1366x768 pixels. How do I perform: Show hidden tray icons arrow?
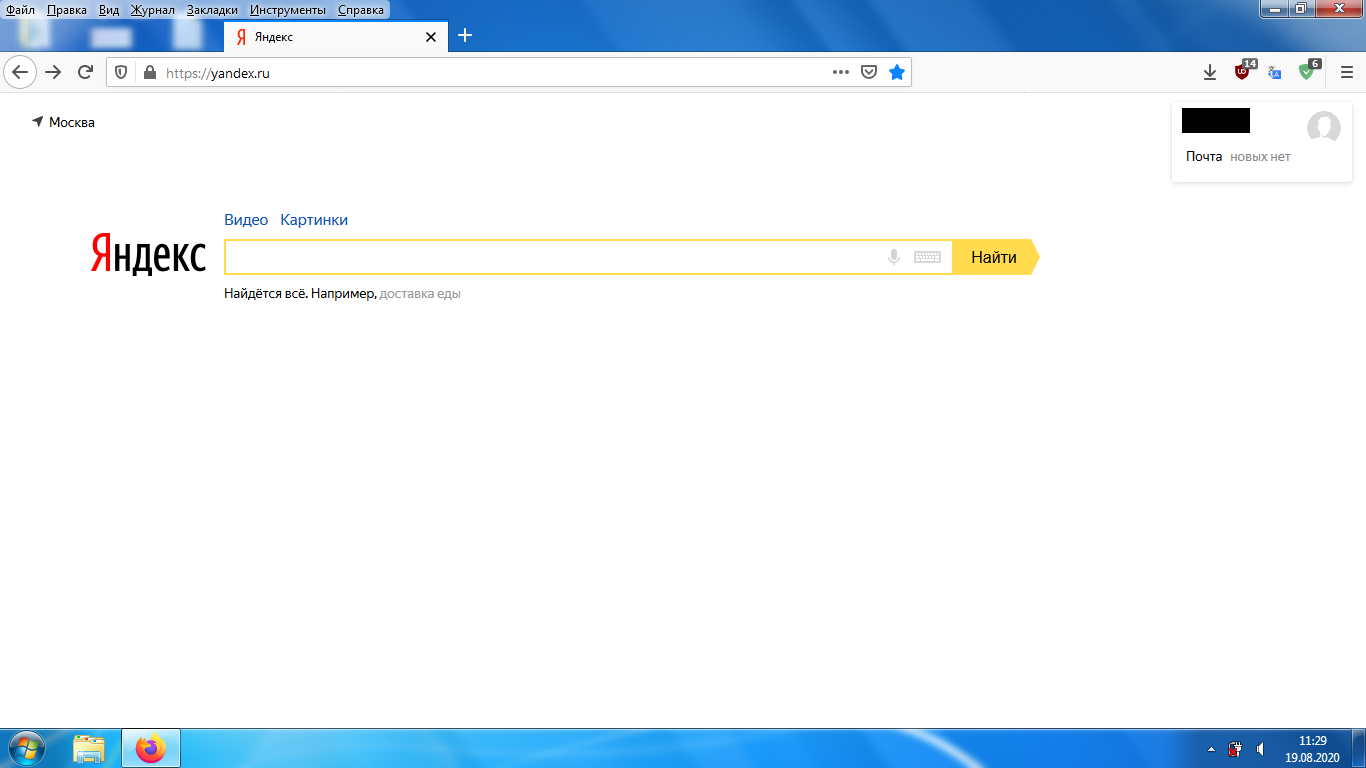pyautogui.click(x=1211, y=748)
